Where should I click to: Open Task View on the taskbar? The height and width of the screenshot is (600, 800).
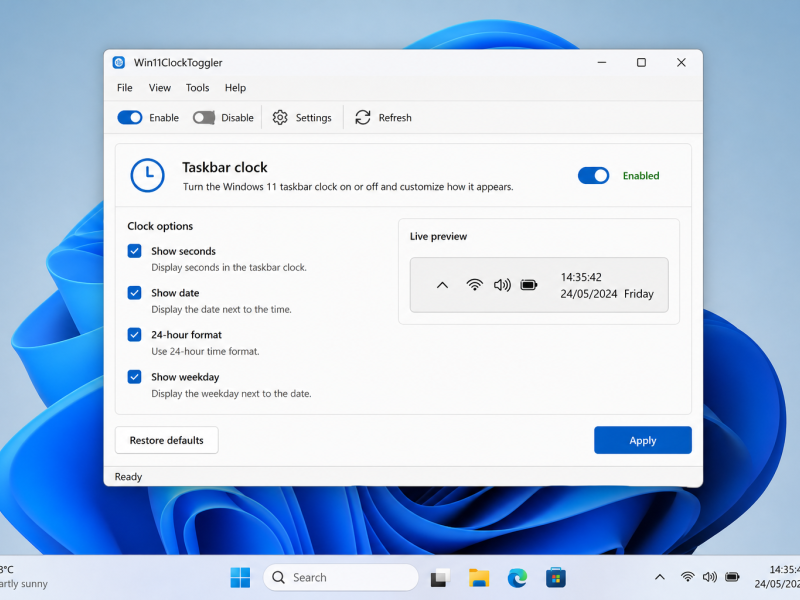point(440,578)
